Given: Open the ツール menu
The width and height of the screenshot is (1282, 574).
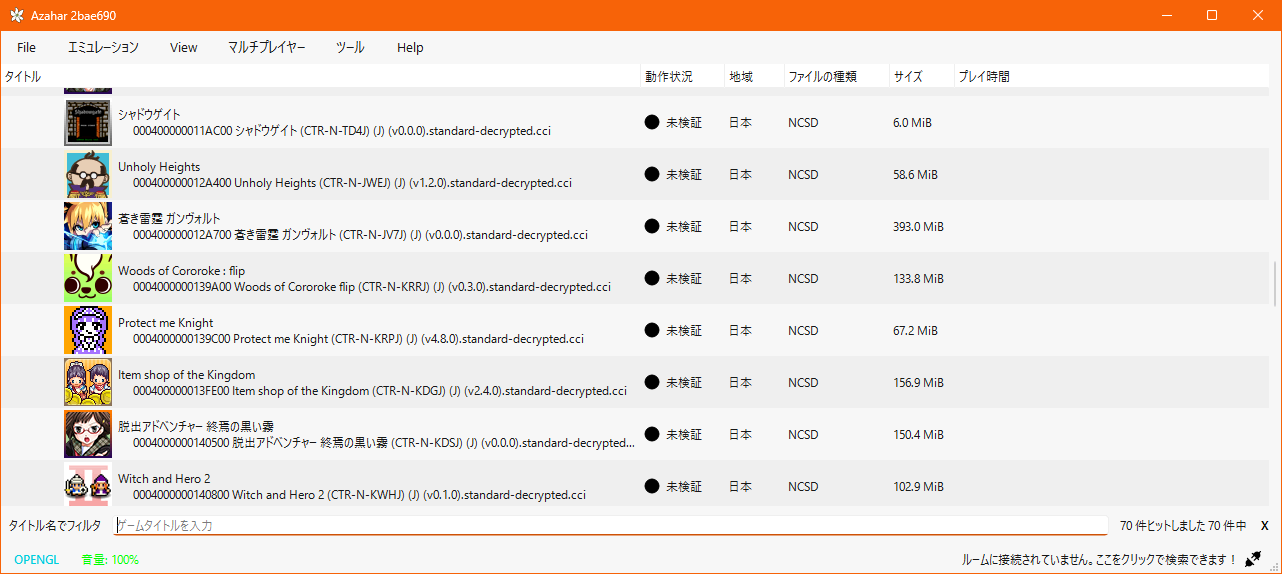Looking at the screenshot, I should 350,47.
